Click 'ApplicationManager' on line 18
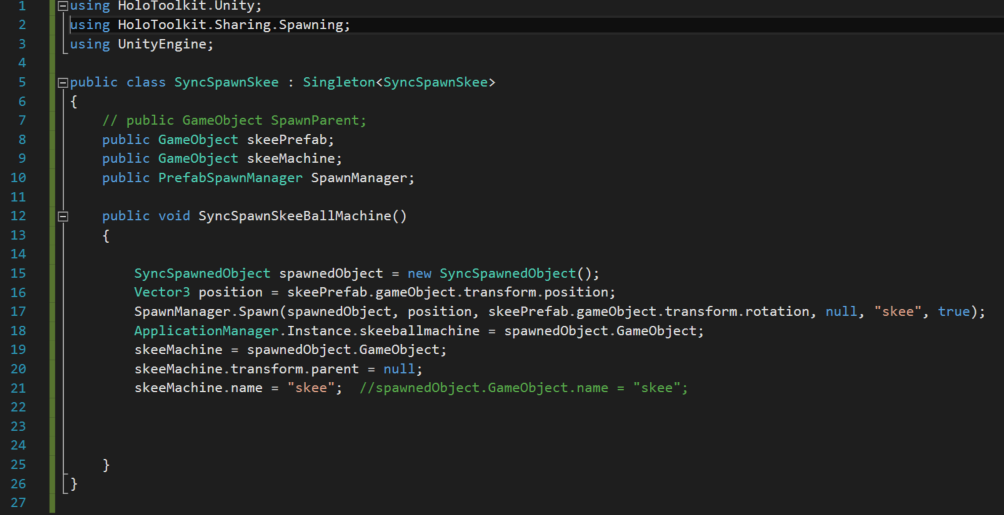The width and height of the screenshot is (1004, 515). pos(206,331)
